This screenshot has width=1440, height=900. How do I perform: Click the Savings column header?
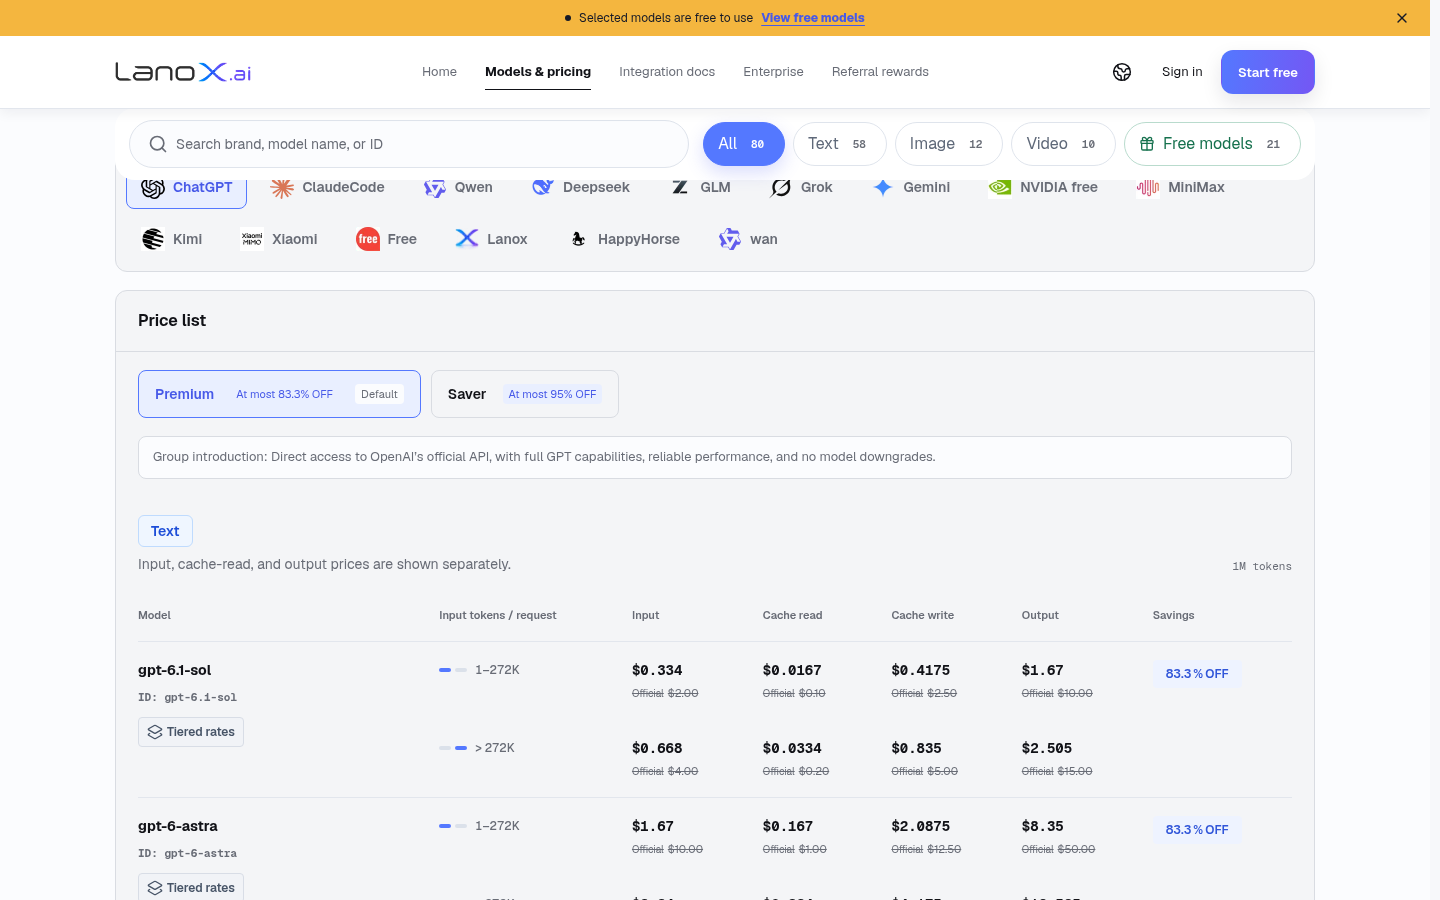point(1174,615)
